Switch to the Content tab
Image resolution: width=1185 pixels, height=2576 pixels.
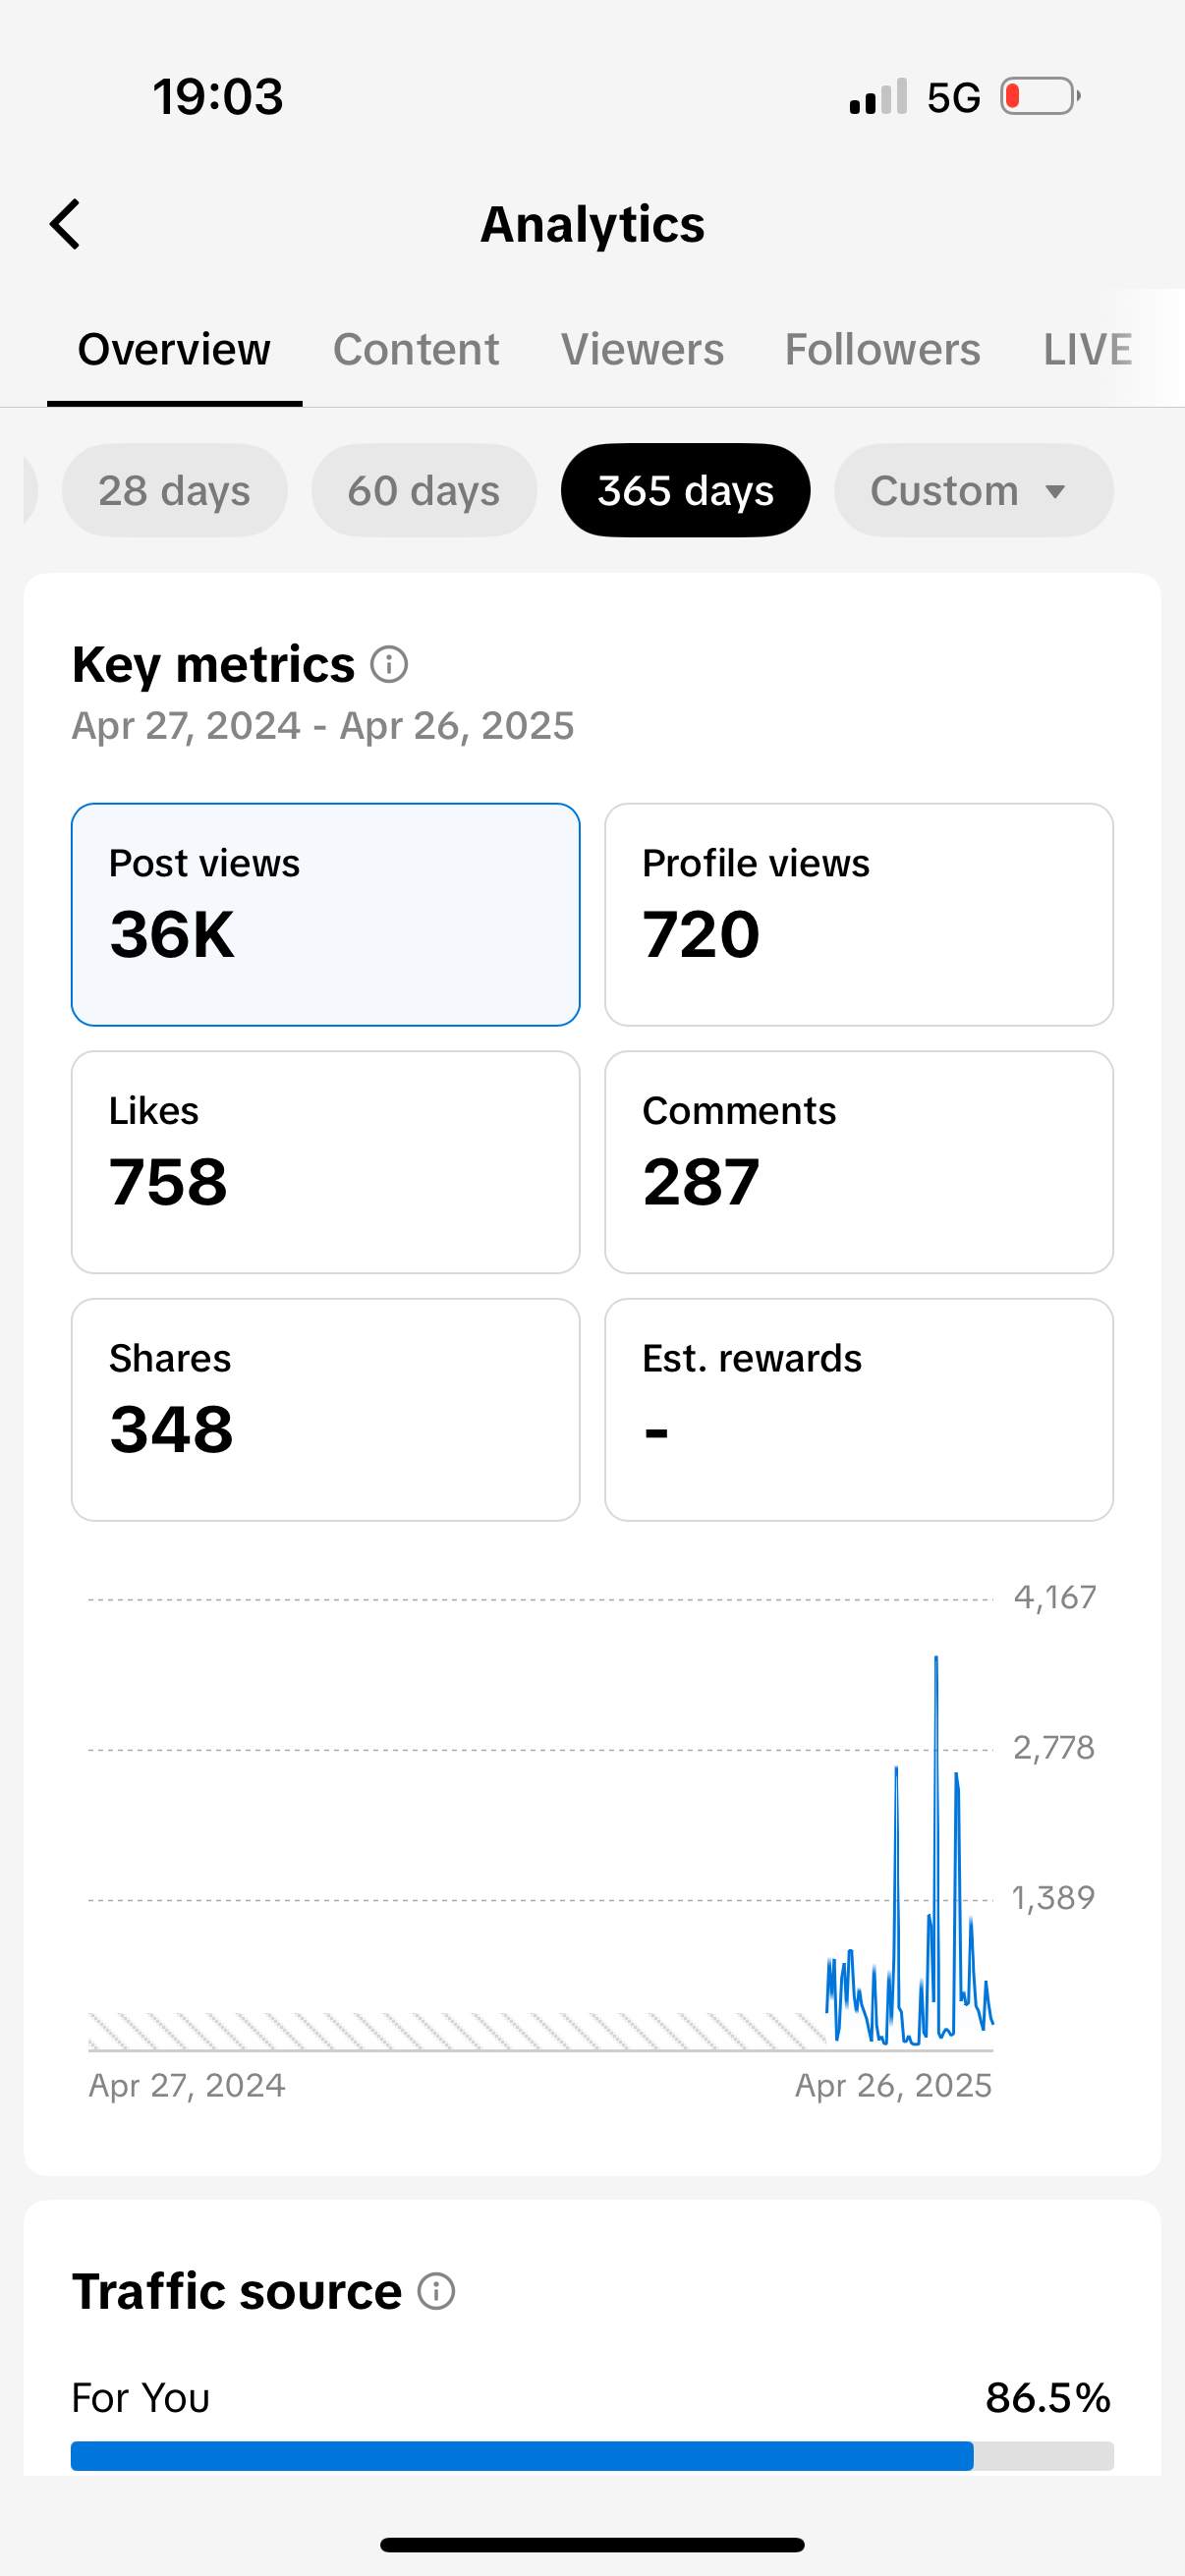416,350
